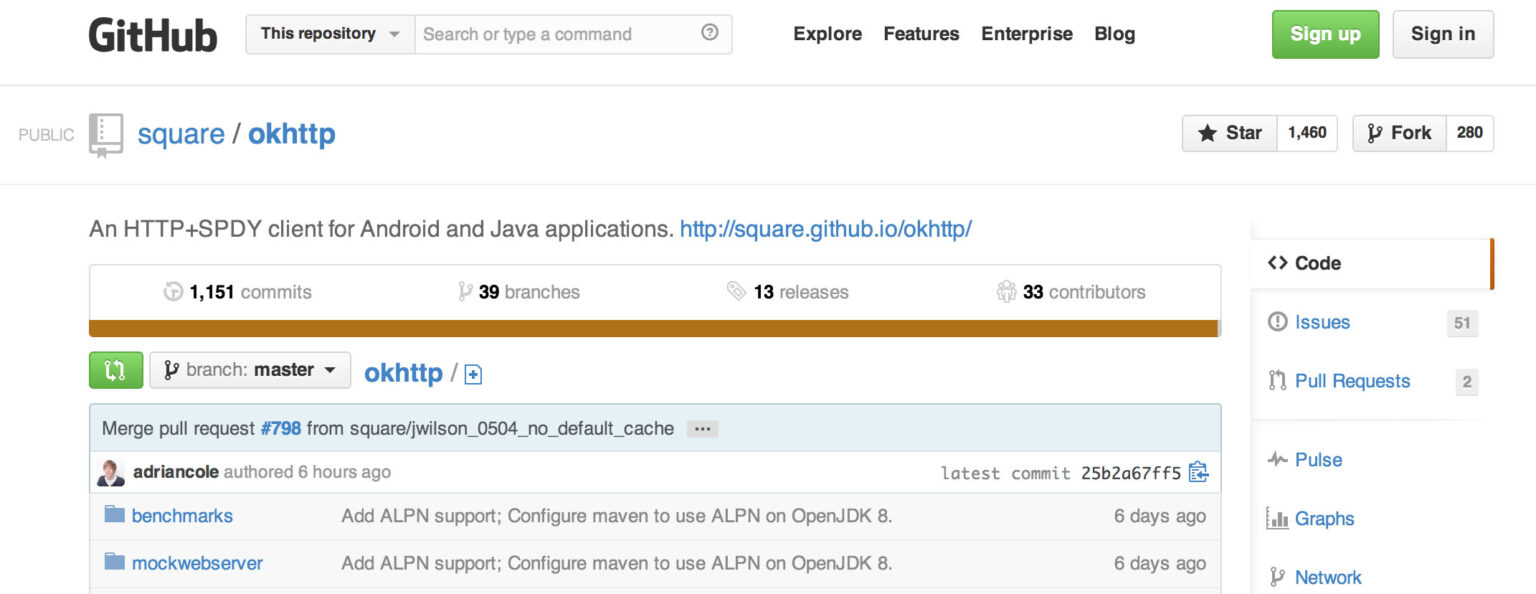
Task: Open the Pulse sidebar item
Action: 1317,460
